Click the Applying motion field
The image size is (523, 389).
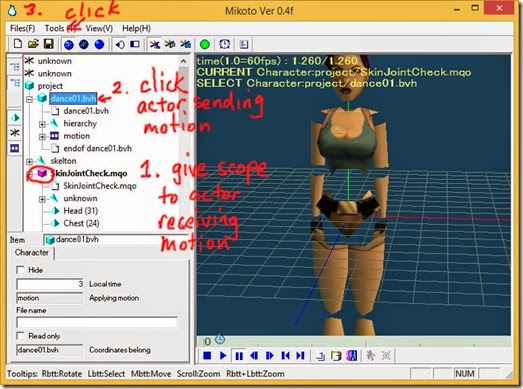pyautogui.click(x=50, y=298)
